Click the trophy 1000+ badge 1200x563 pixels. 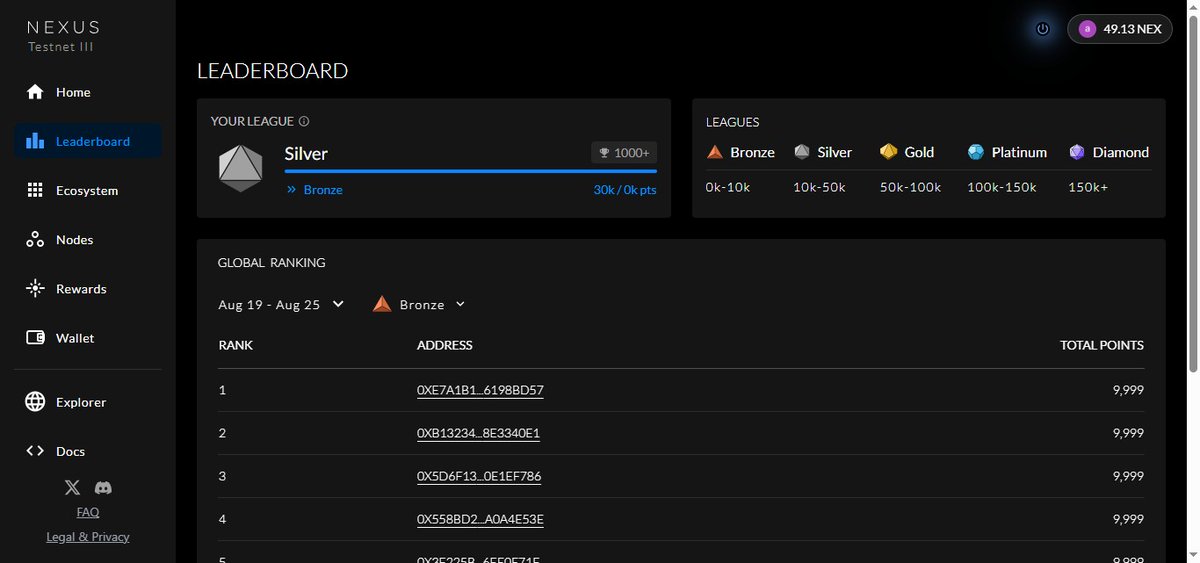pyautogui.click(x=624, y=153)
